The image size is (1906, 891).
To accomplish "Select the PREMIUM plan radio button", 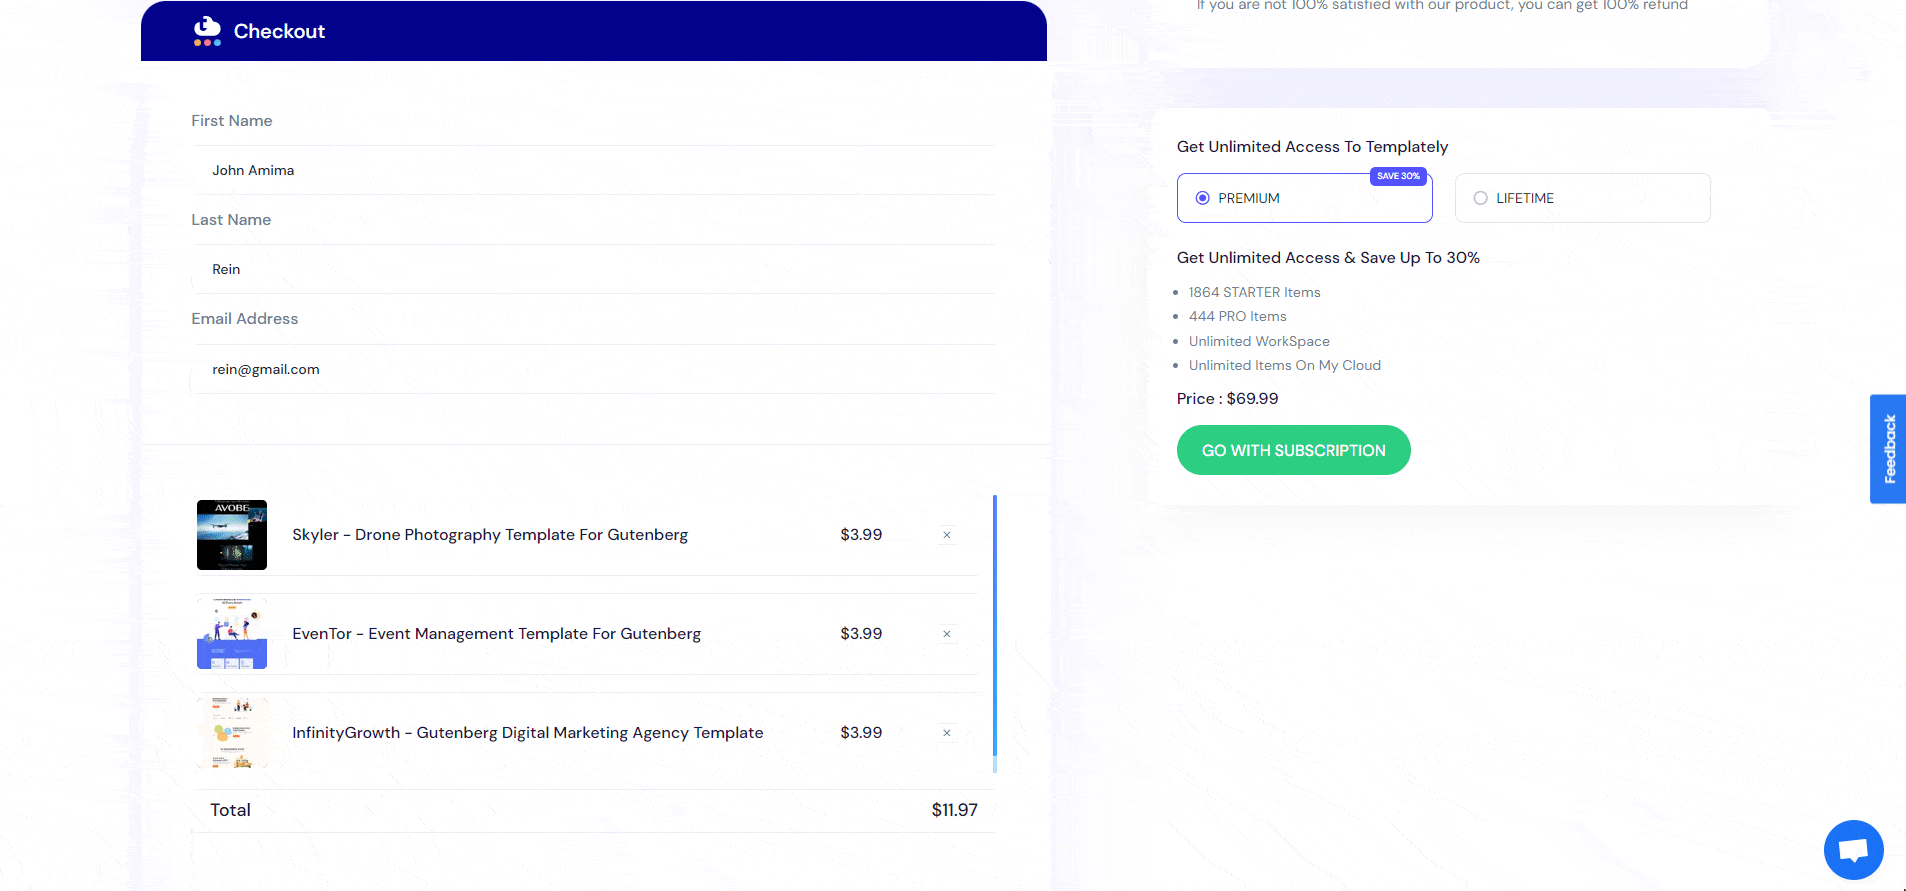I will [1203, 198].
